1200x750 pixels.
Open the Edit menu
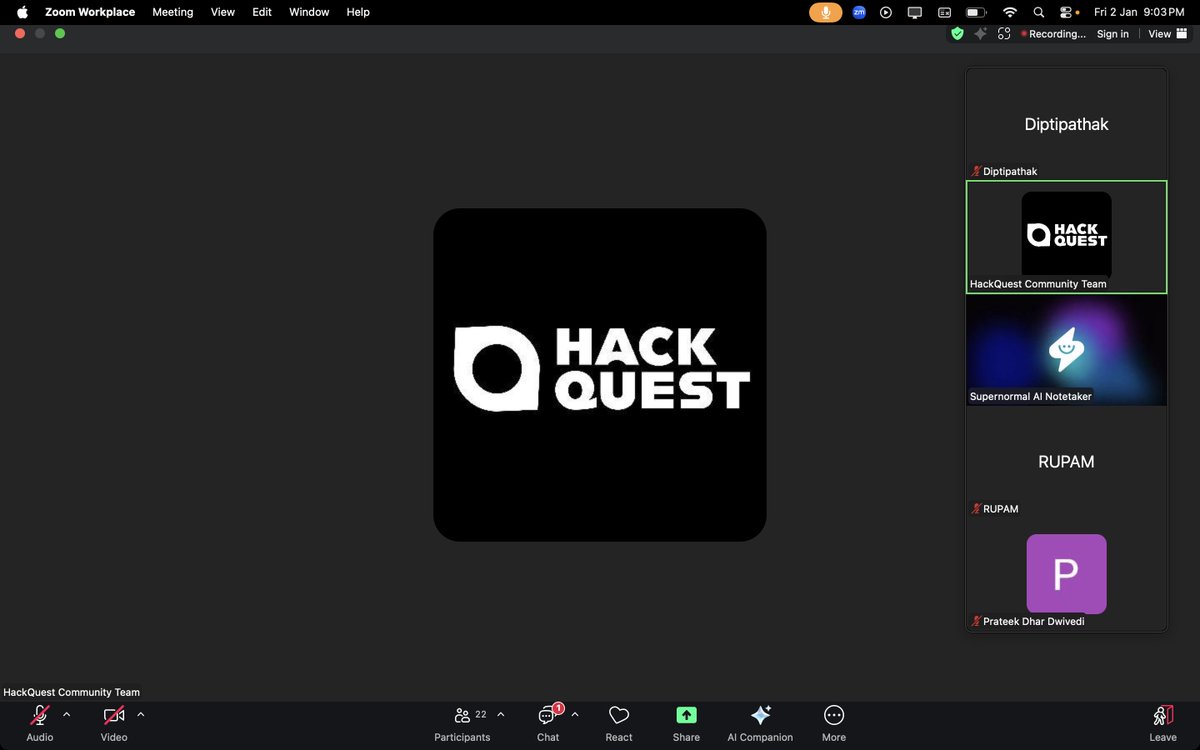pyautogui.click(x=262, y=12)
